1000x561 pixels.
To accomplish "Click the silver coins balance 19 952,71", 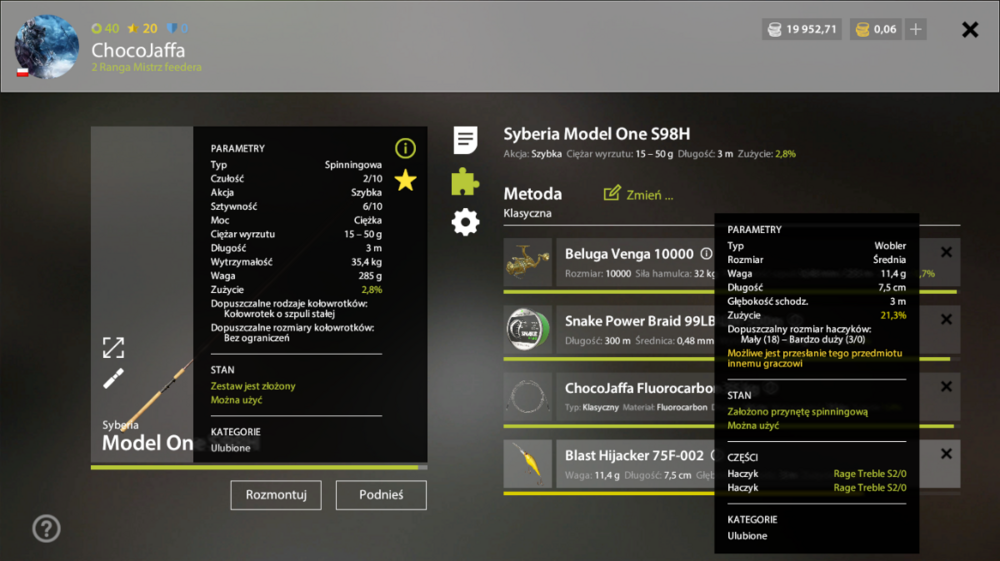I will coord(802,29).
